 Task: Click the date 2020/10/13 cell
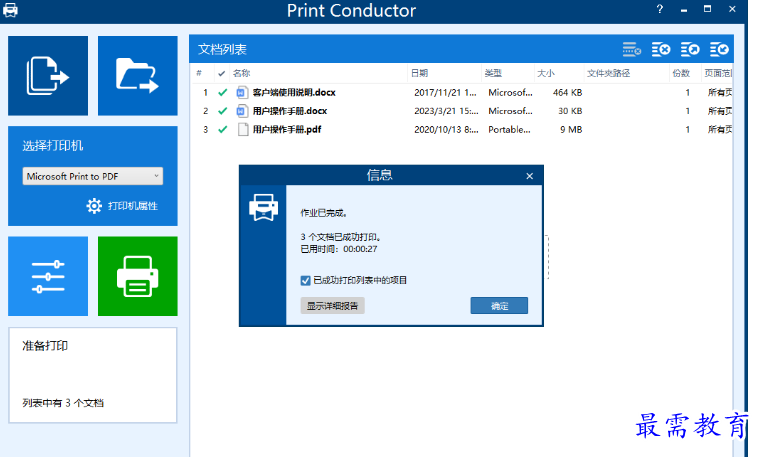click(446, 129)
